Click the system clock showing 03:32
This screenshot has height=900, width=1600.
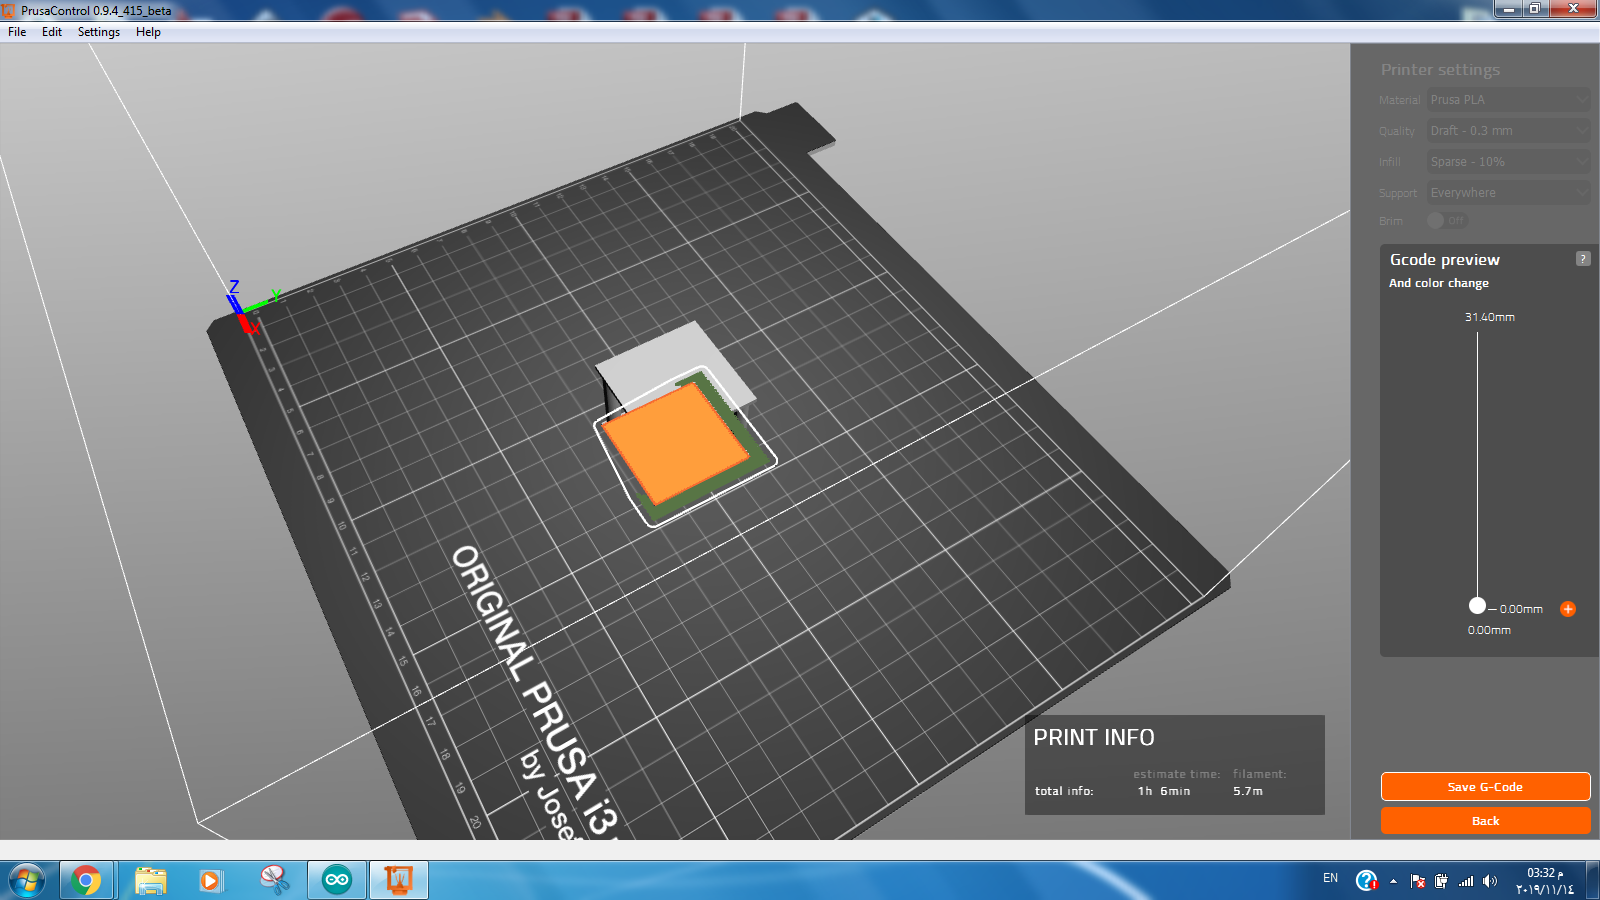pyautogui.click(x=1544, y=881)
